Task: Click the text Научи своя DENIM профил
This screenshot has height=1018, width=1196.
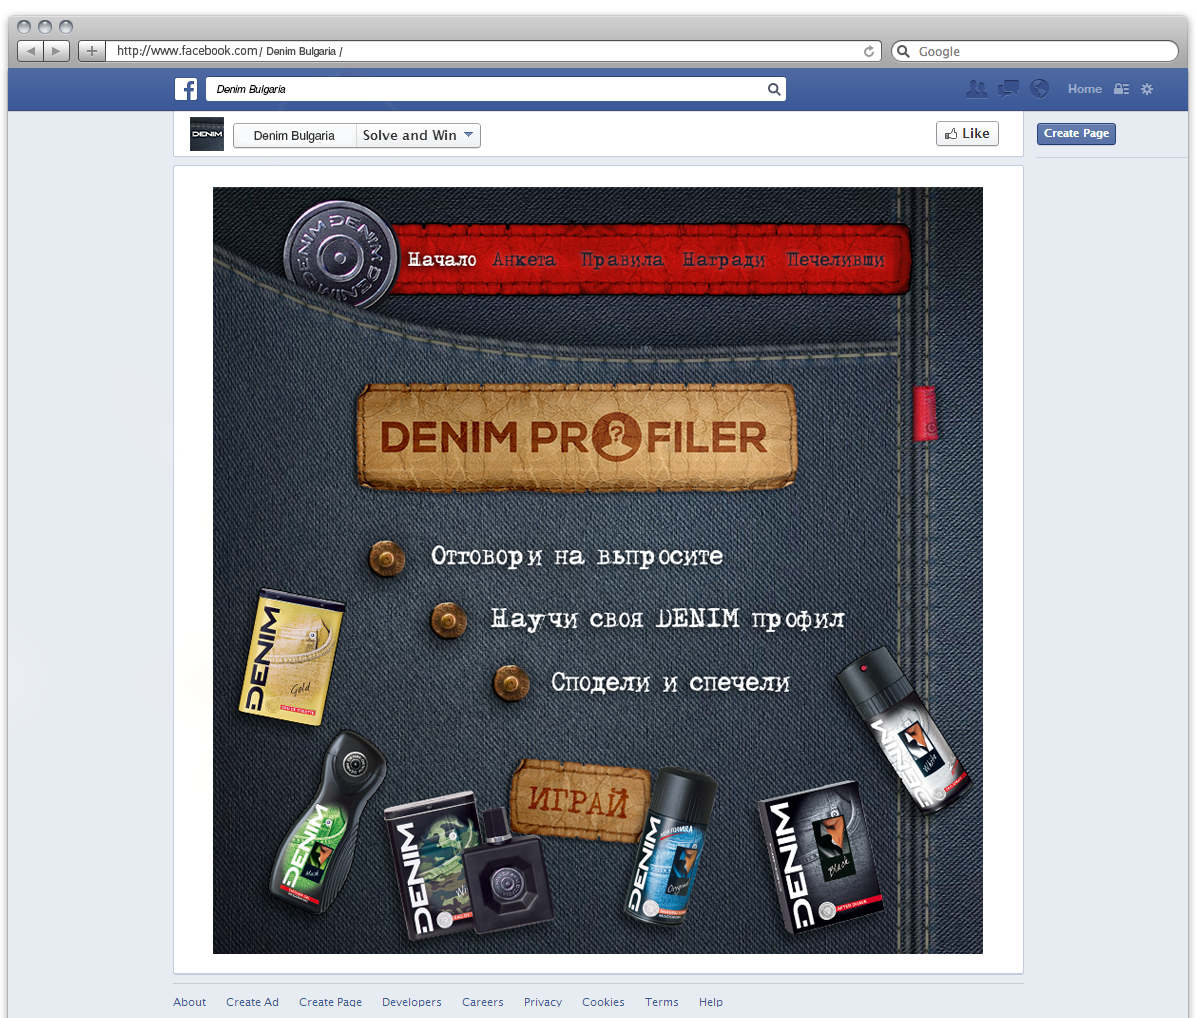Action: [x=667, y=619]
